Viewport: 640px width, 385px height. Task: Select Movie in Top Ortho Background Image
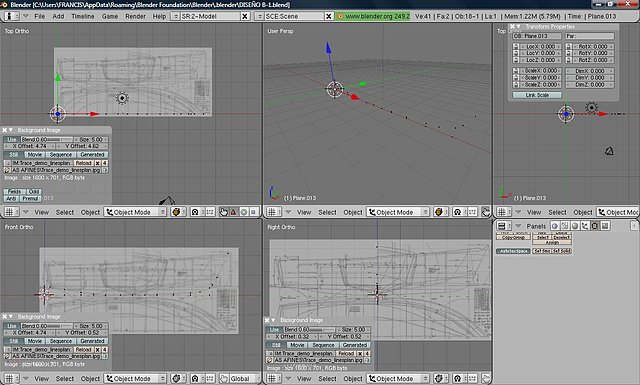click(35, 155)
